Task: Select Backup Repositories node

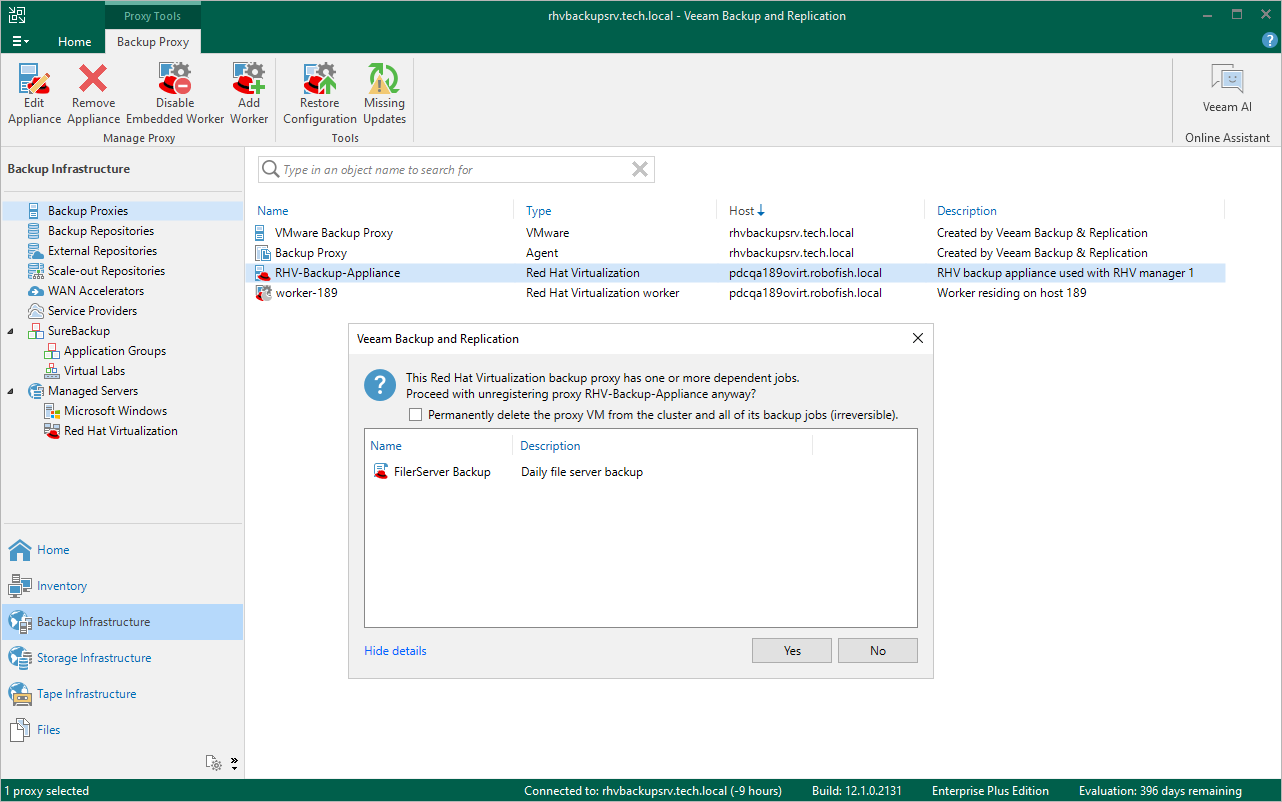Action: (101, 231)
